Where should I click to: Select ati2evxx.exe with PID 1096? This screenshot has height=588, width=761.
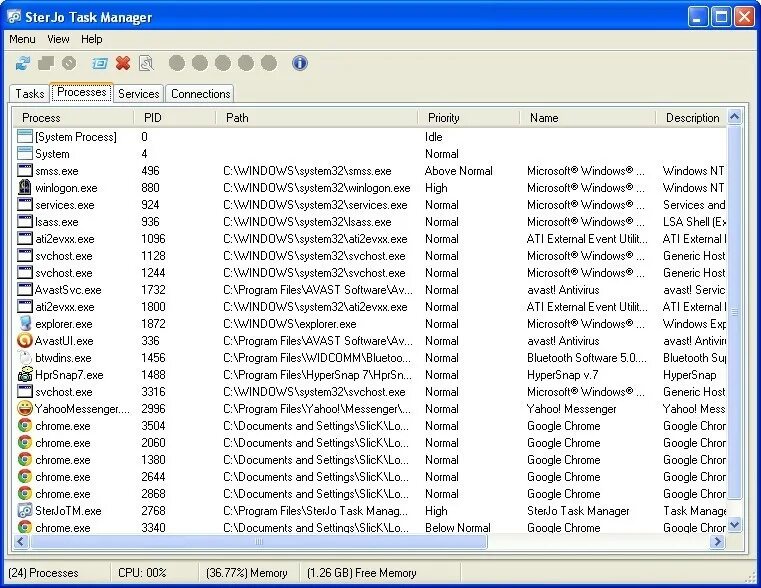point(370,239)
